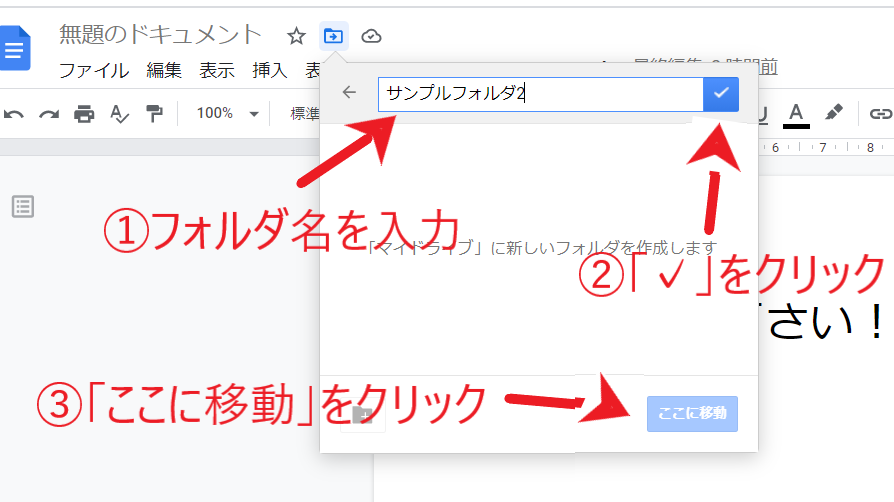Open the zoom 100% dropdown
This screenshot has height=502, width=894.
pyautogui.click(x=227, y=114)
